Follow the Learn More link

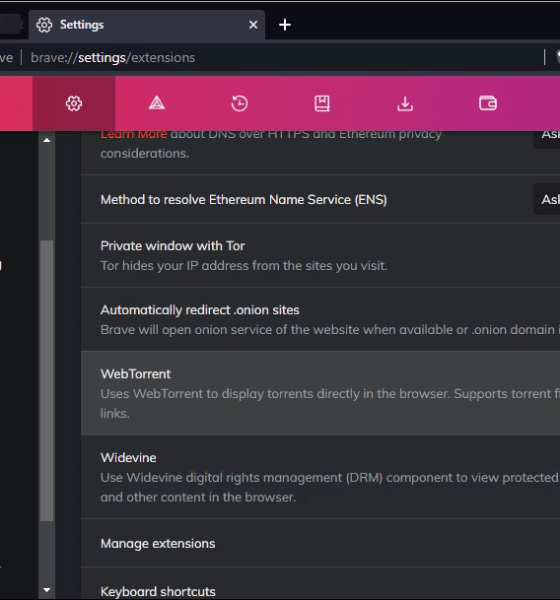coord(134,134)
